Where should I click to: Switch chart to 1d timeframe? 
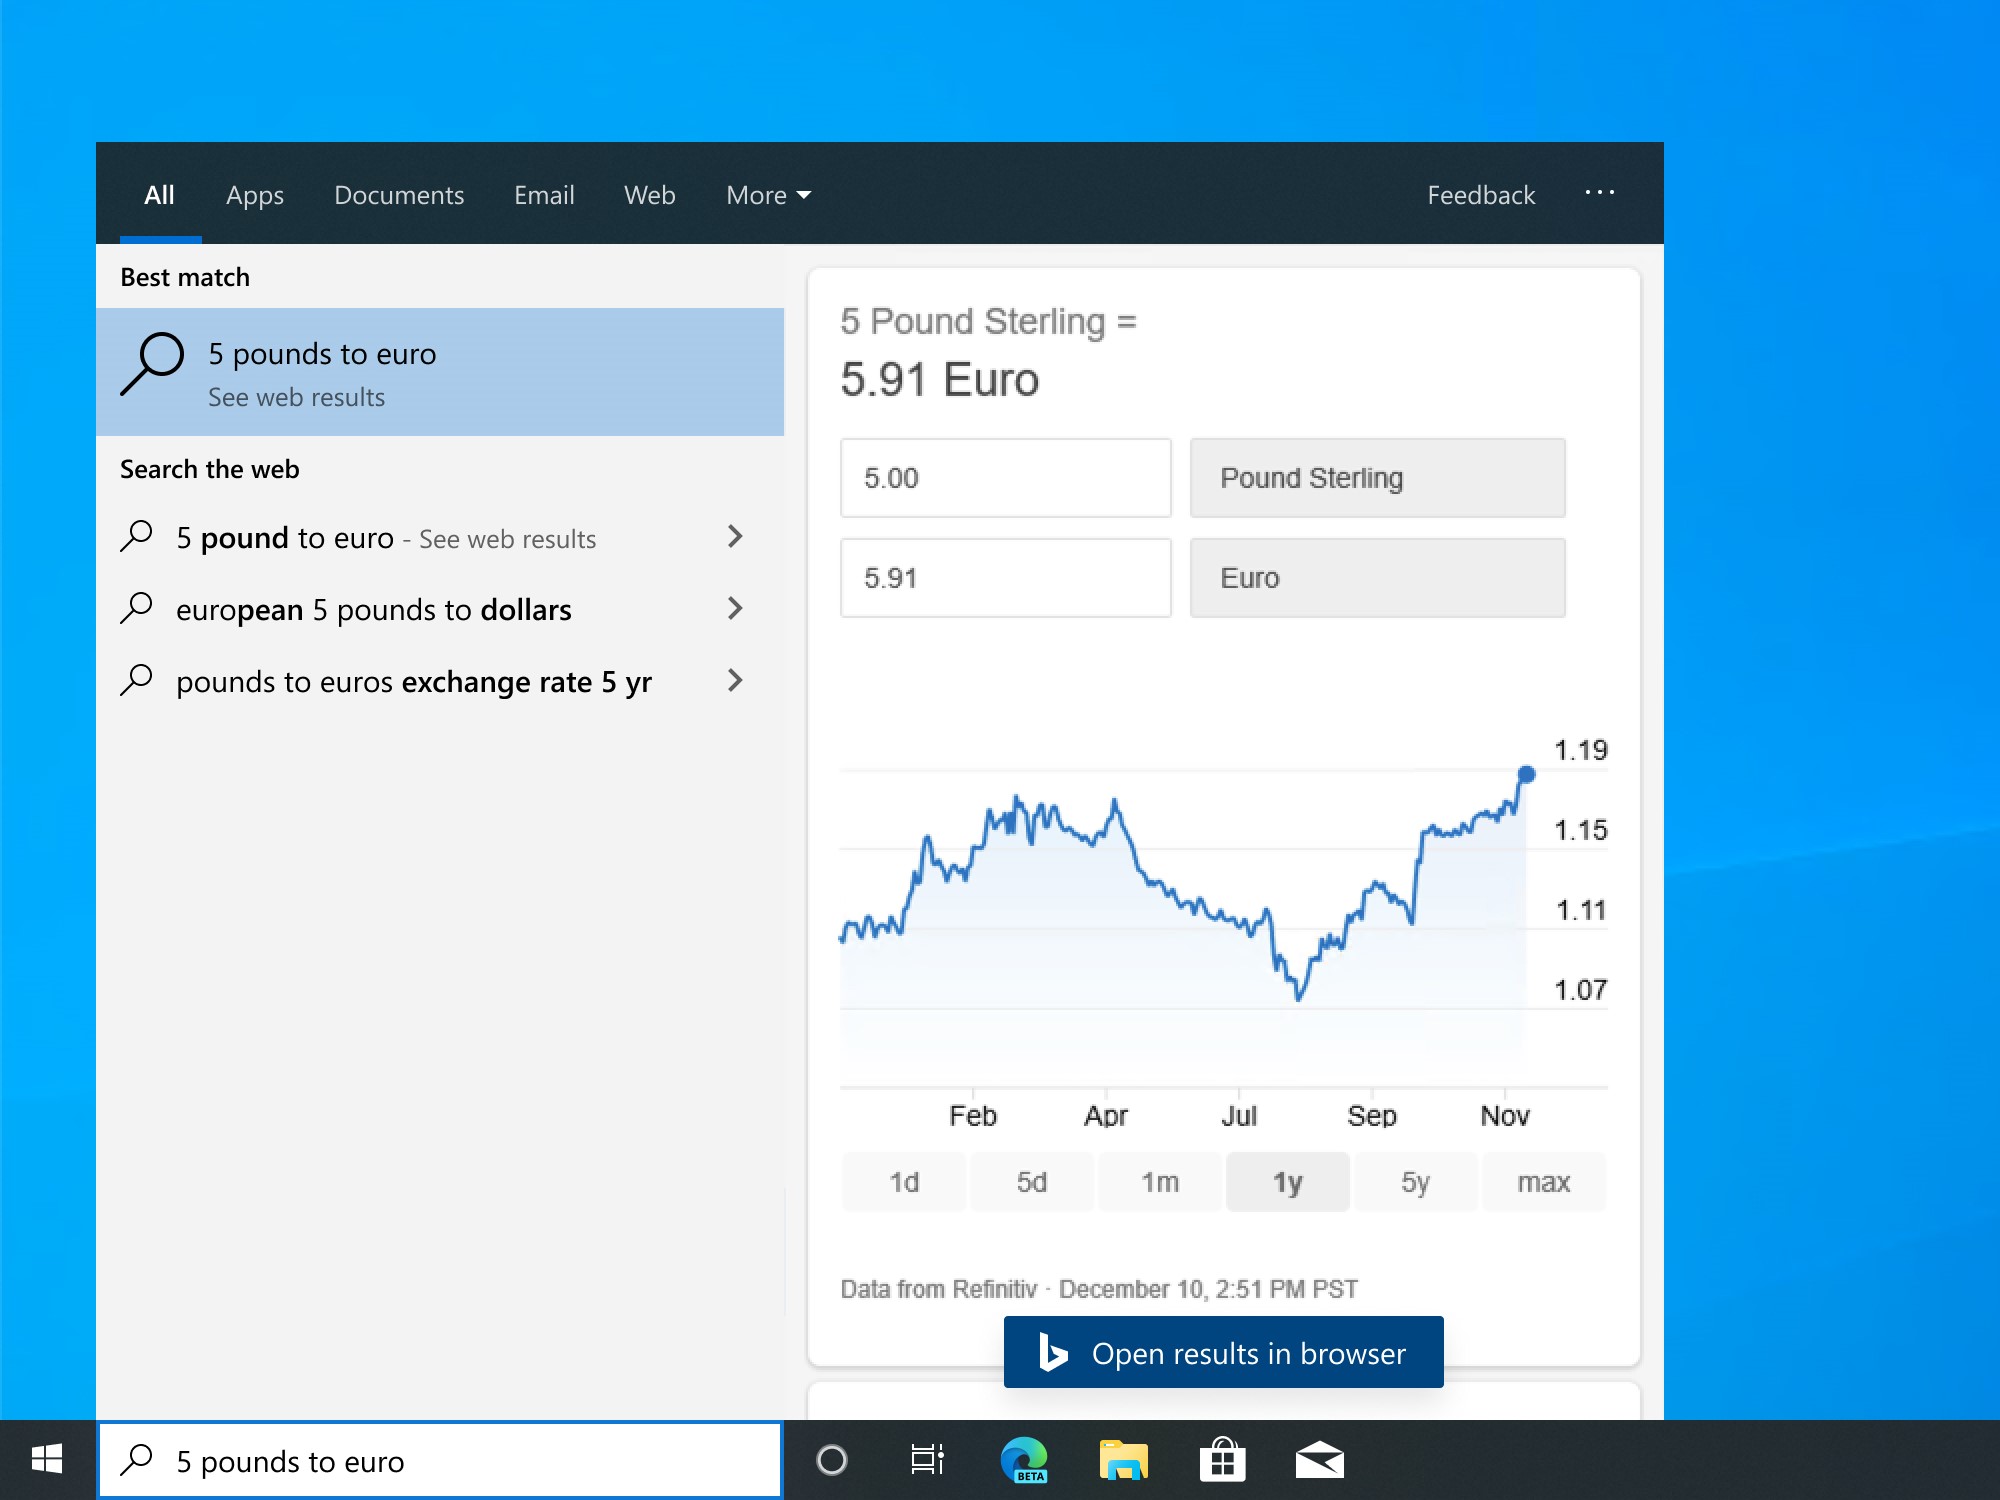tap(903, 1181)
